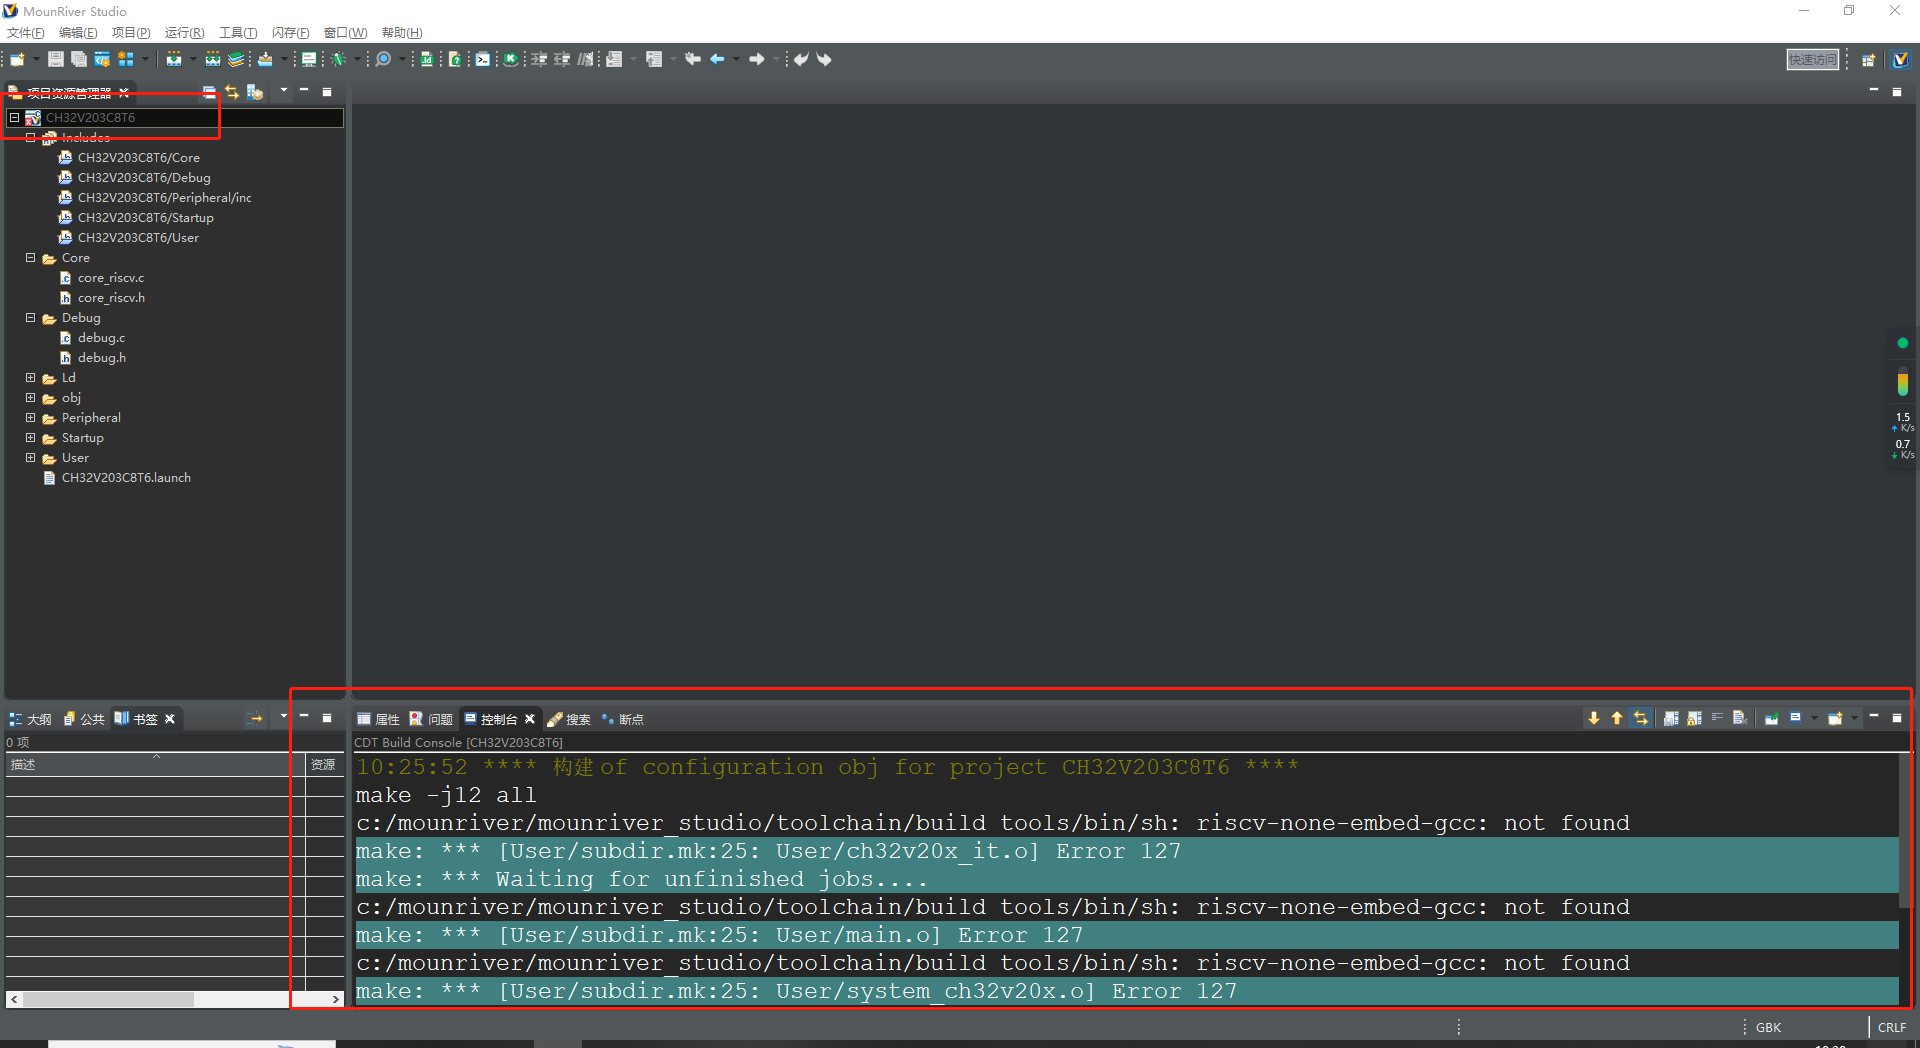This screenshot has width=1920, height=1048.
Task: Close the 控制台 console tab
Action: [530, 719]
